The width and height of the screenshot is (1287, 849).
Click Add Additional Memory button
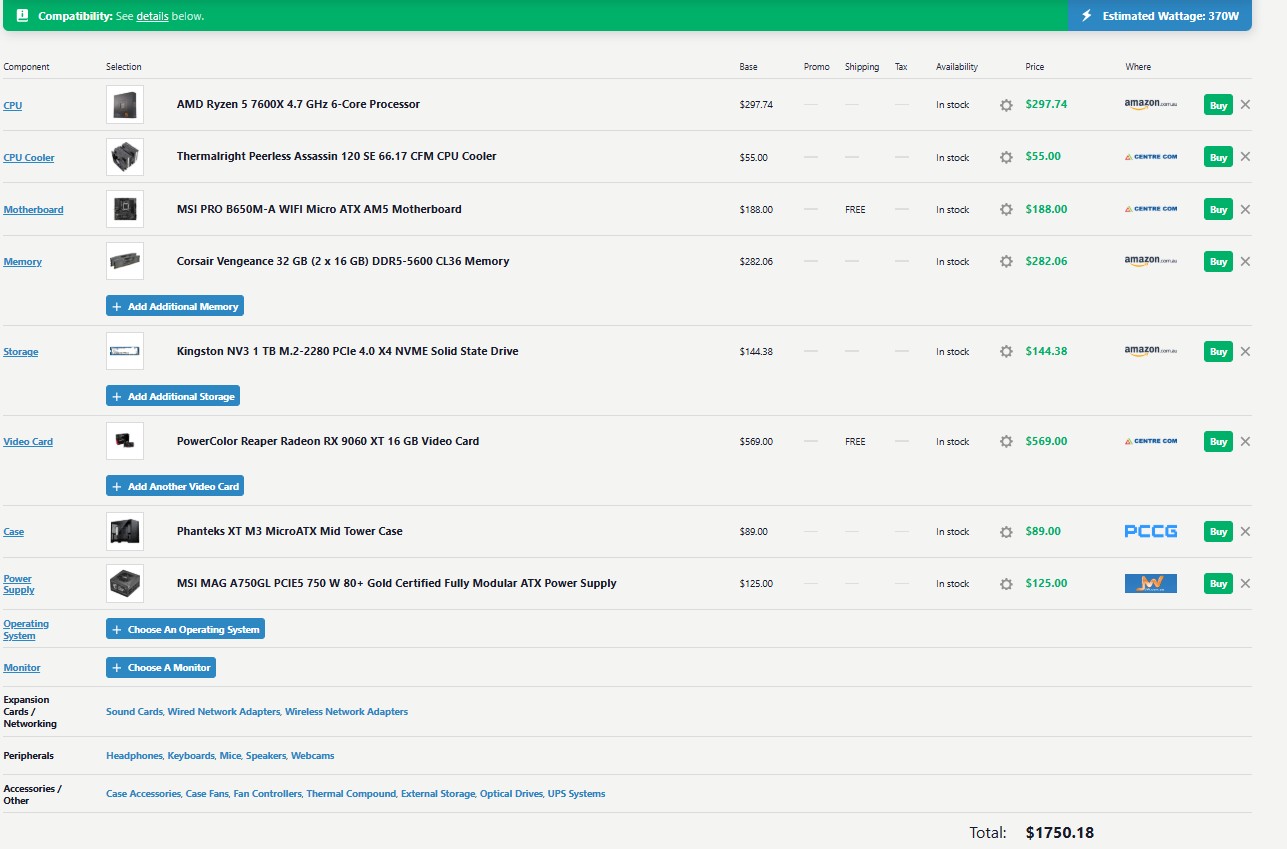click(175, 306)
